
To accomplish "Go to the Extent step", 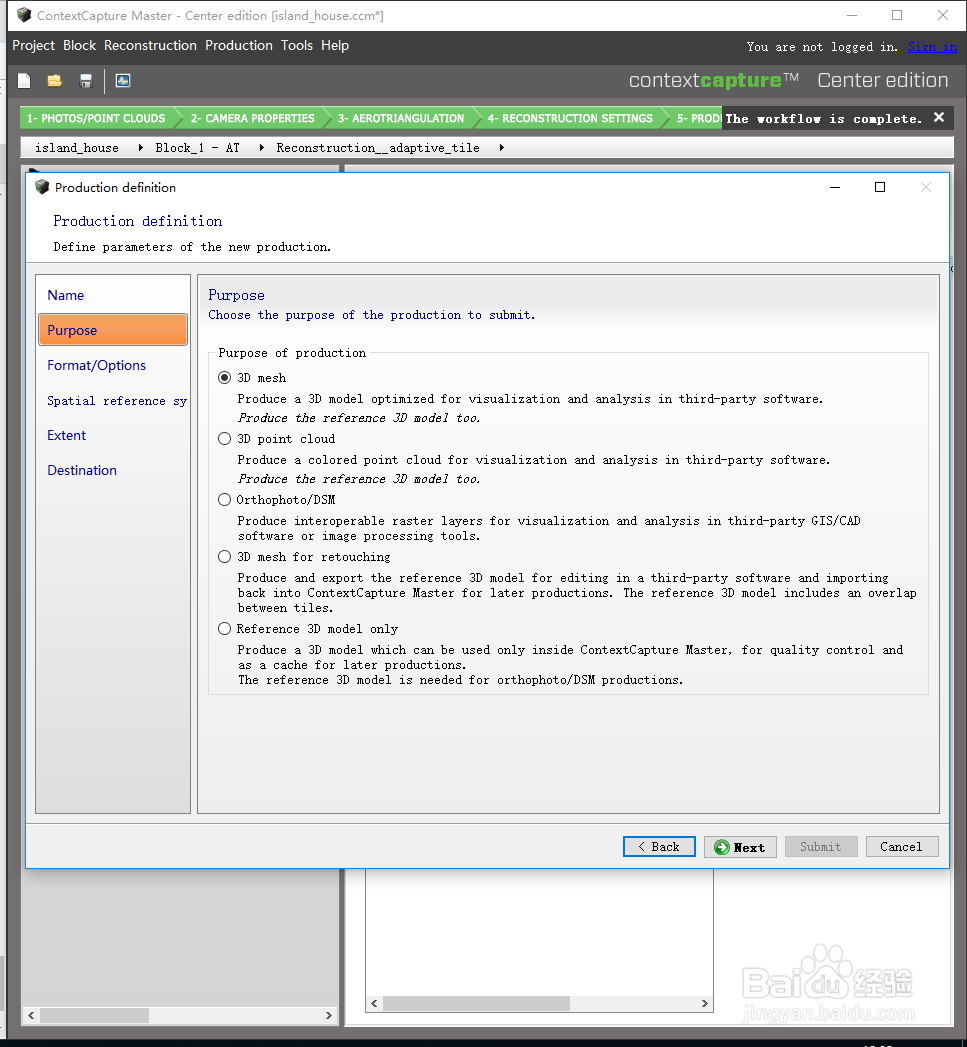I will click(x=113, y=435).
